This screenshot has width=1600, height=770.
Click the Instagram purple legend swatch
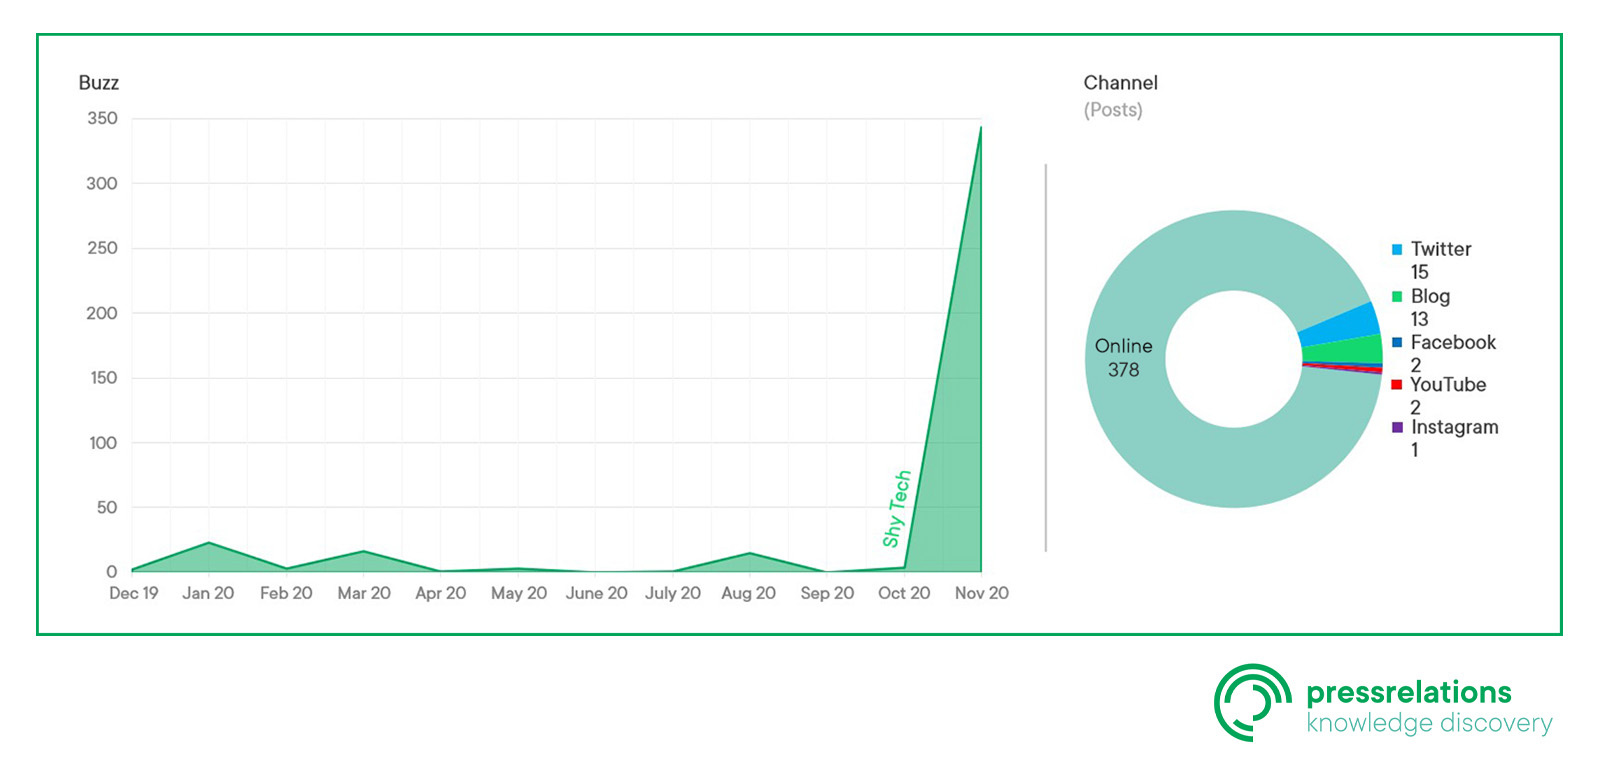(1397, 427)
